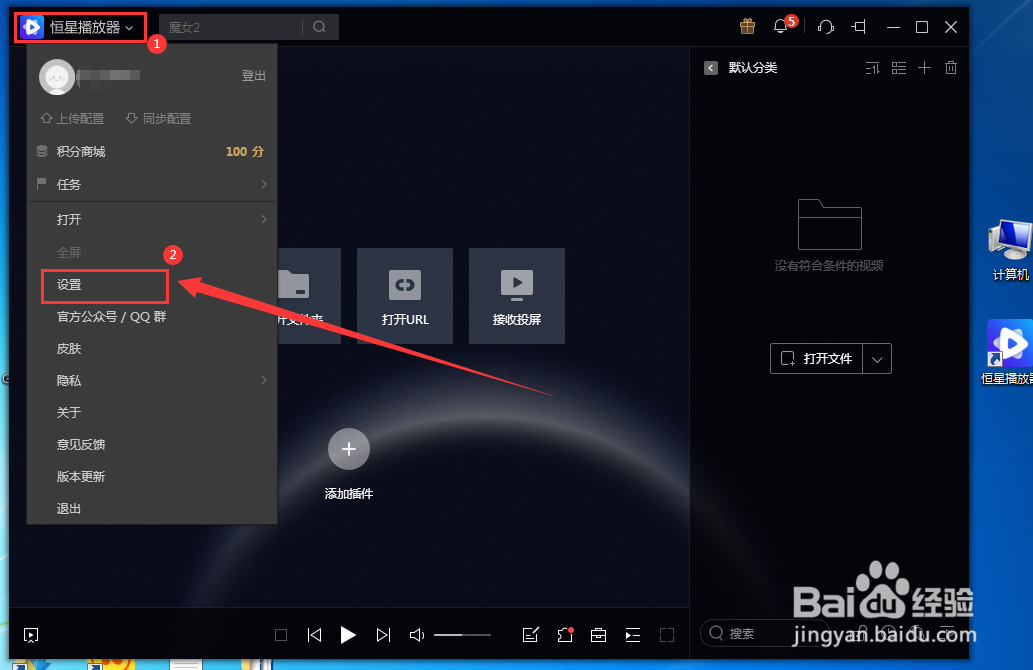
Task: Click the next track button
Action: (383, 635)
